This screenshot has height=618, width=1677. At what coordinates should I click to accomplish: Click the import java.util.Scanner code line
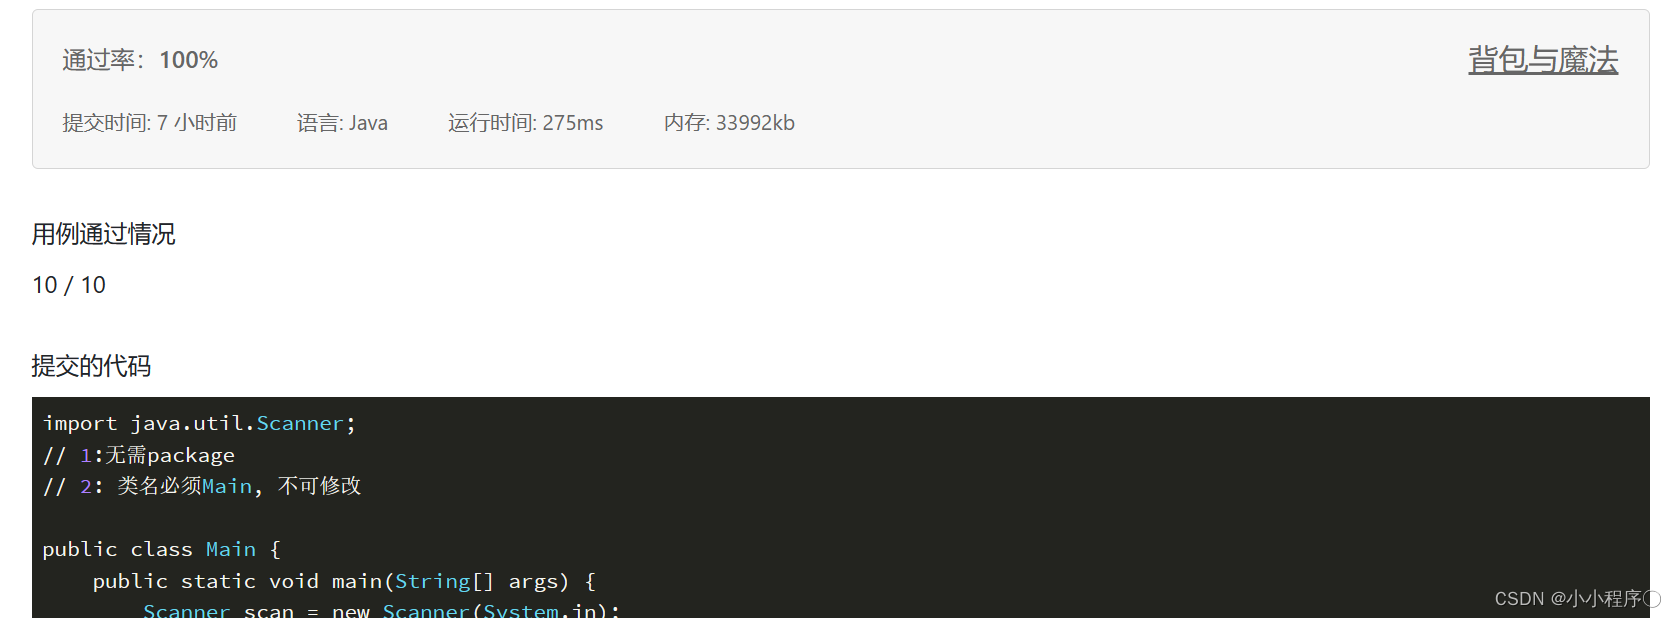pos(199,423)
